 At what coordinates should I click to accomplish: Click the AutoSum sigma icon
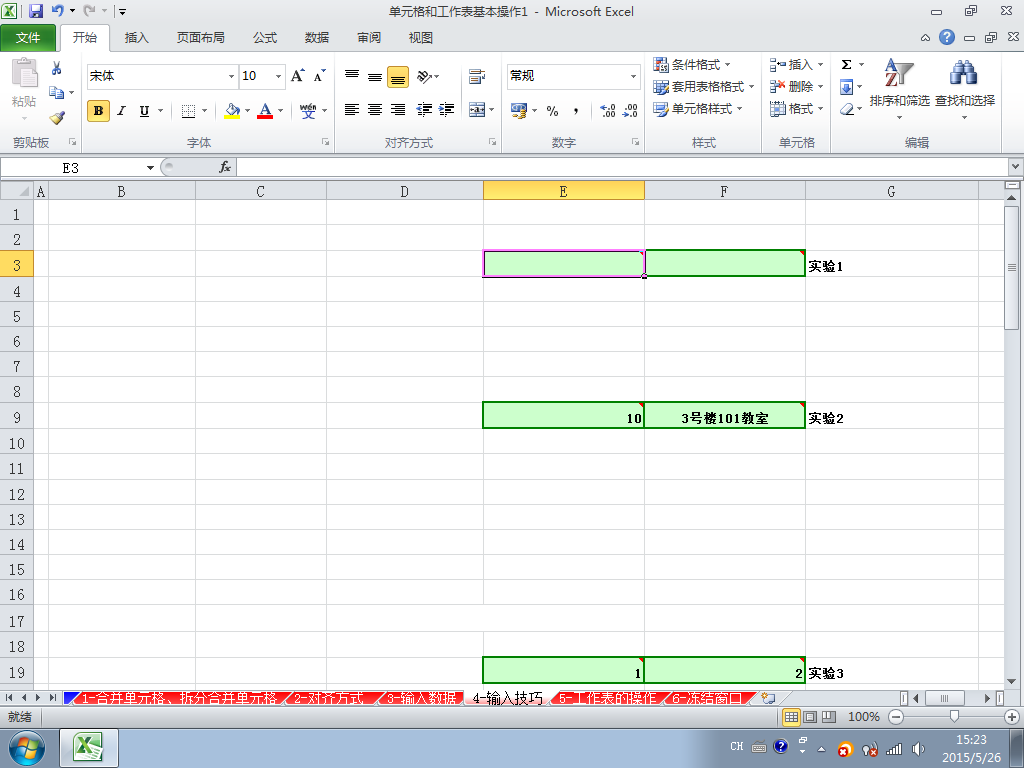(846, 64)
